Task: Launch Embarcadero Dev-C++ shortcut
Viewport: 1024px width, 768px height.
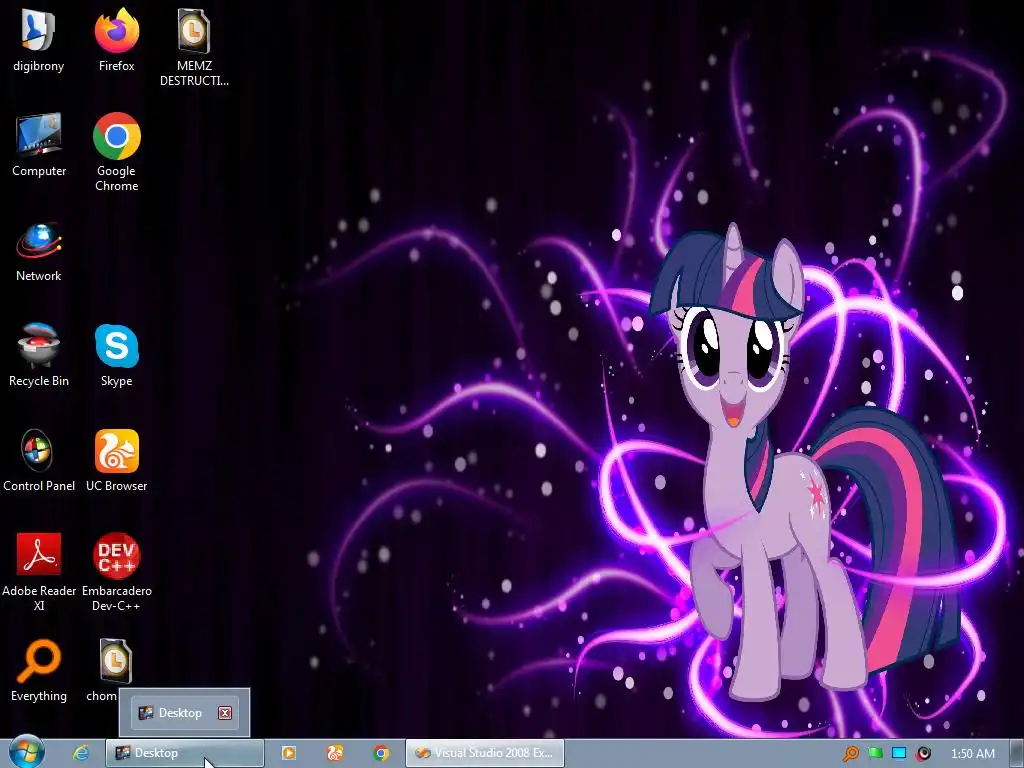Action: (116, 572)
